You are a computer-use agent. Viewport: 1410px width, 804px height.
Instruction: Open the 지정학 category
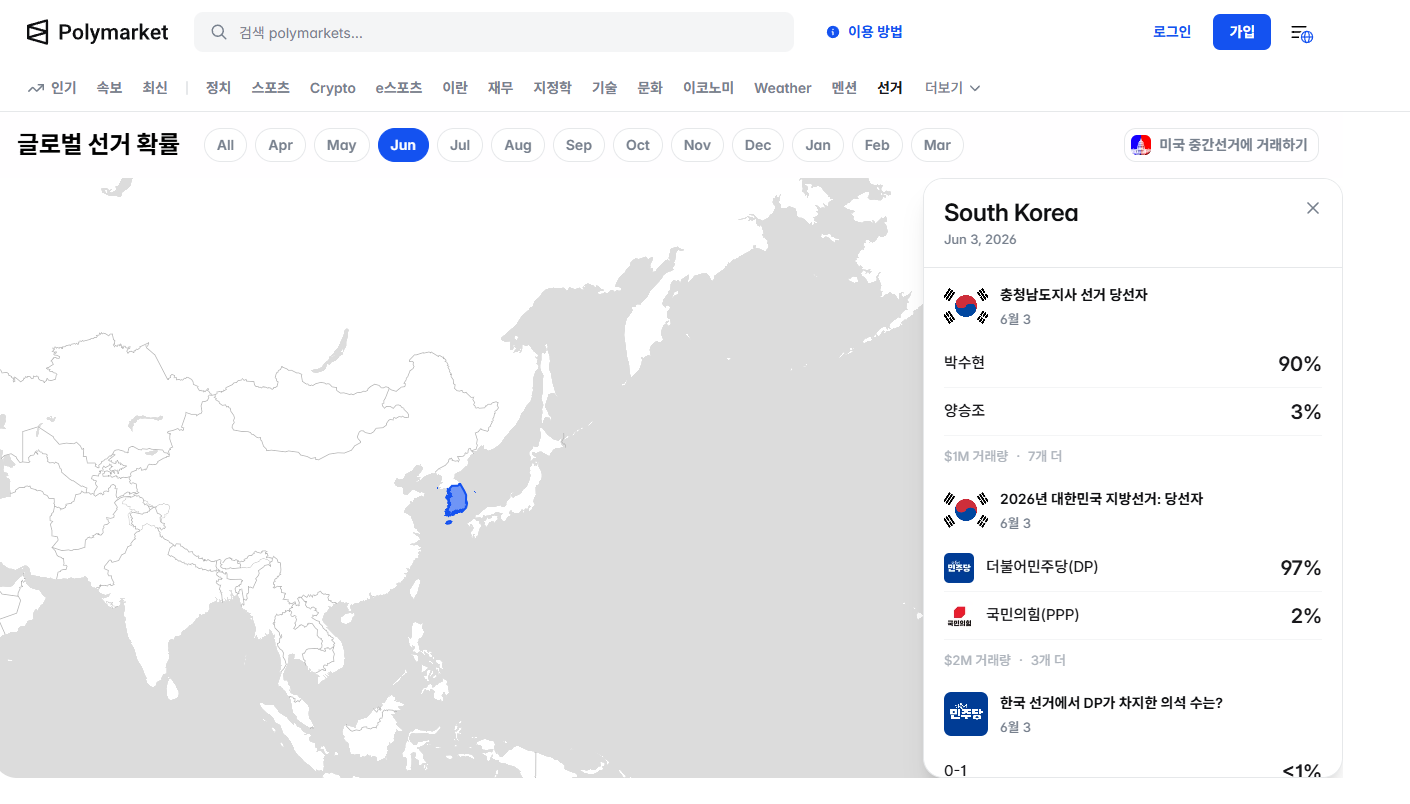(x=552, y=88)
